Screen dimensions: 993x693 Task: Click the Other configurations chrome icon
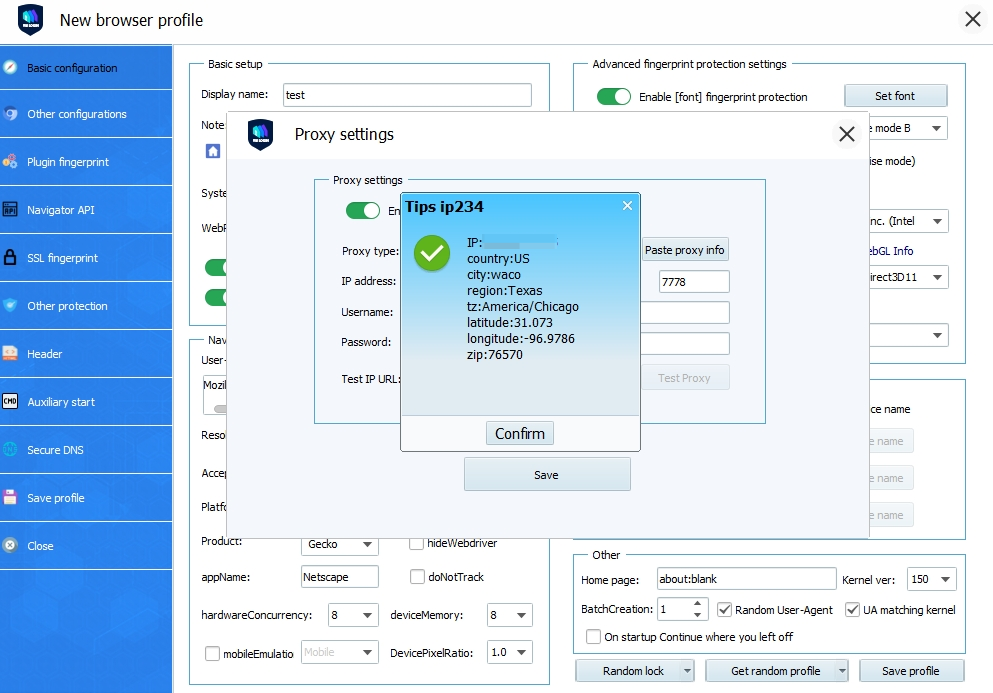click(9, 114)
